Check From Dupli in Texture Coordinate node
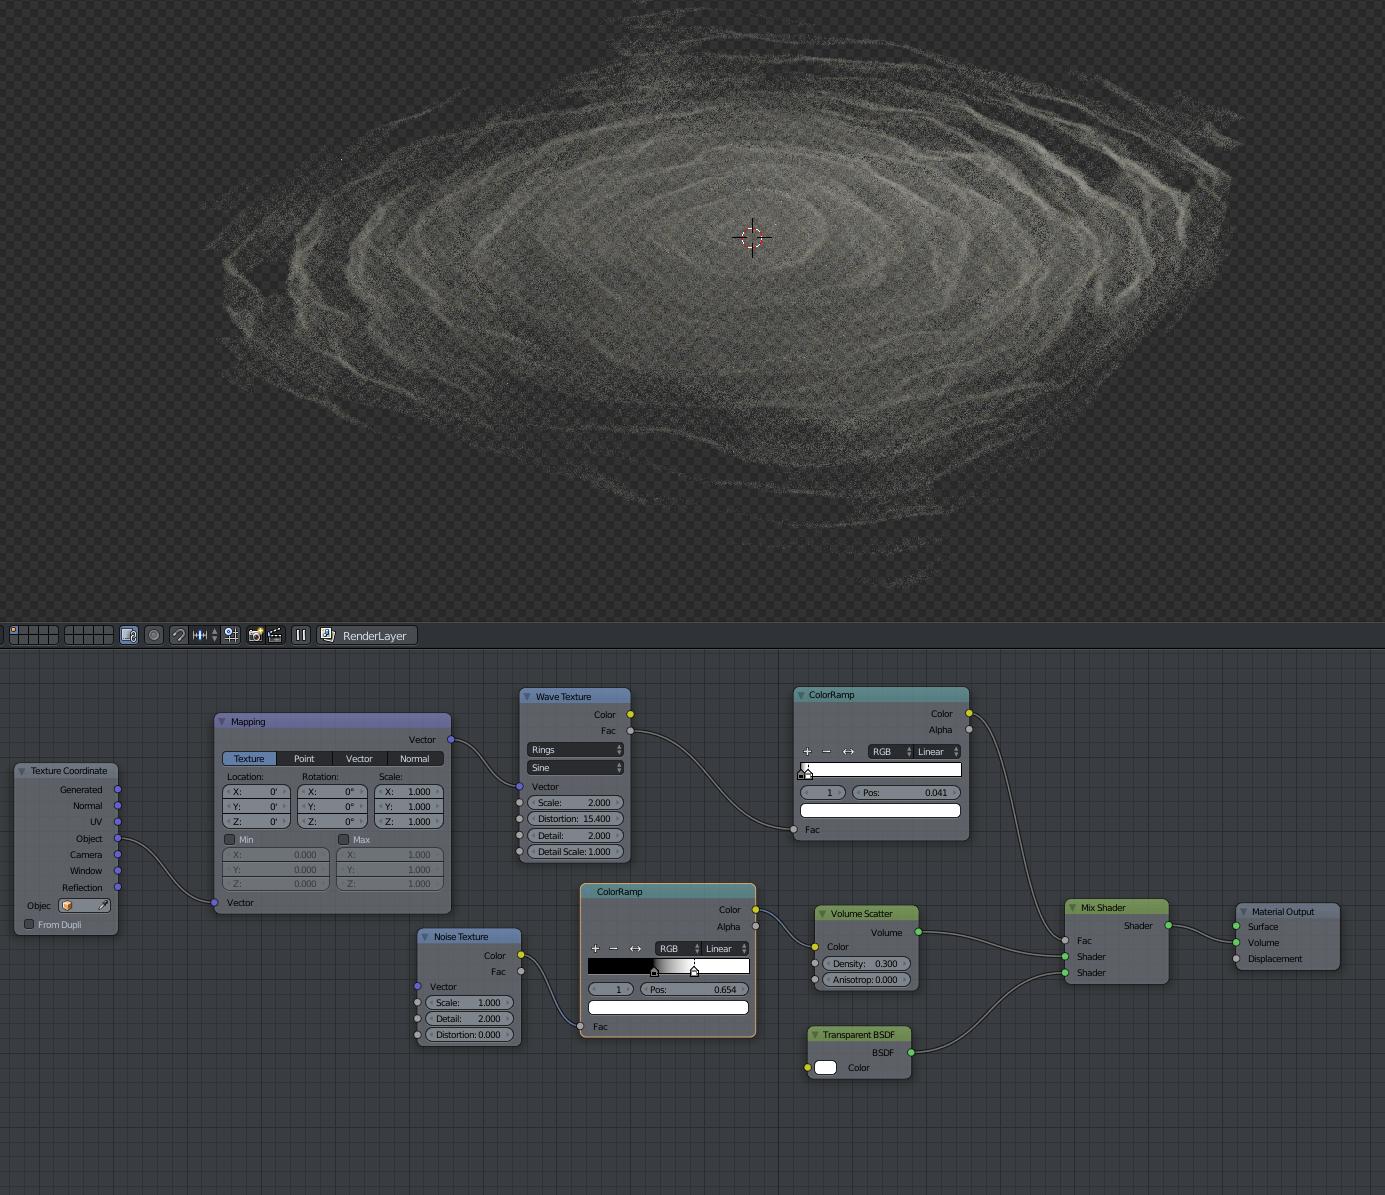1385x1195 pixels. [x=29, y=925]
